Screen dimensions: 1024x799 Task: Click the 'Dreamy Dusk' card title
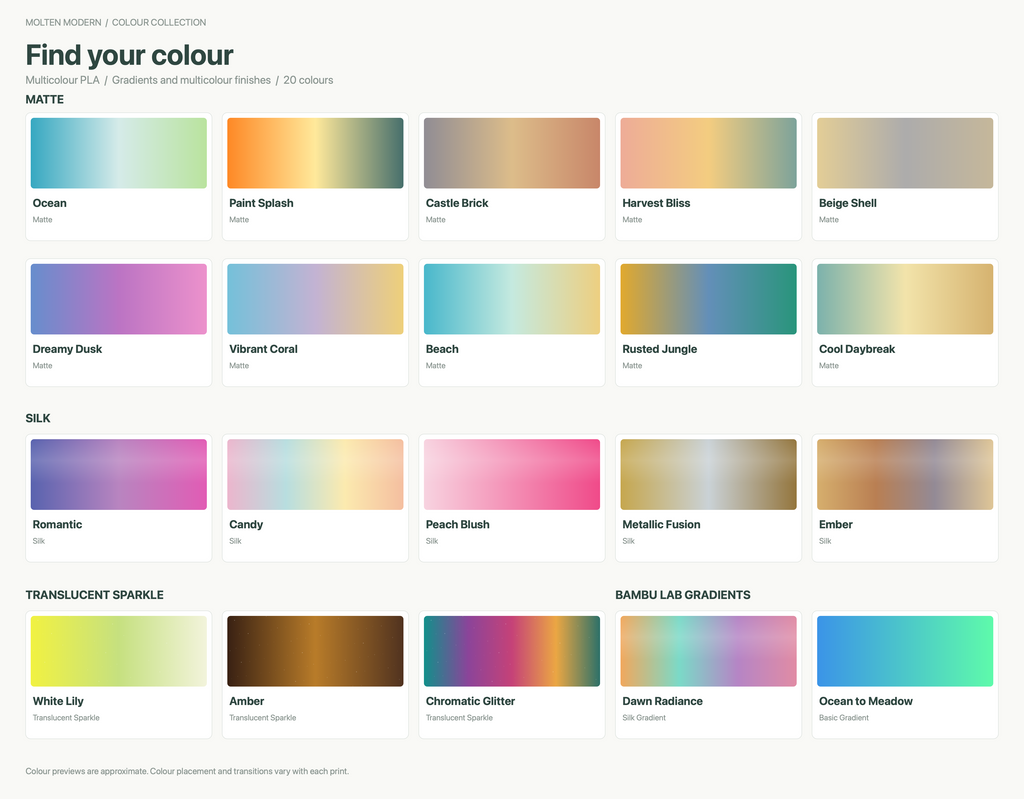click(67, 350)
